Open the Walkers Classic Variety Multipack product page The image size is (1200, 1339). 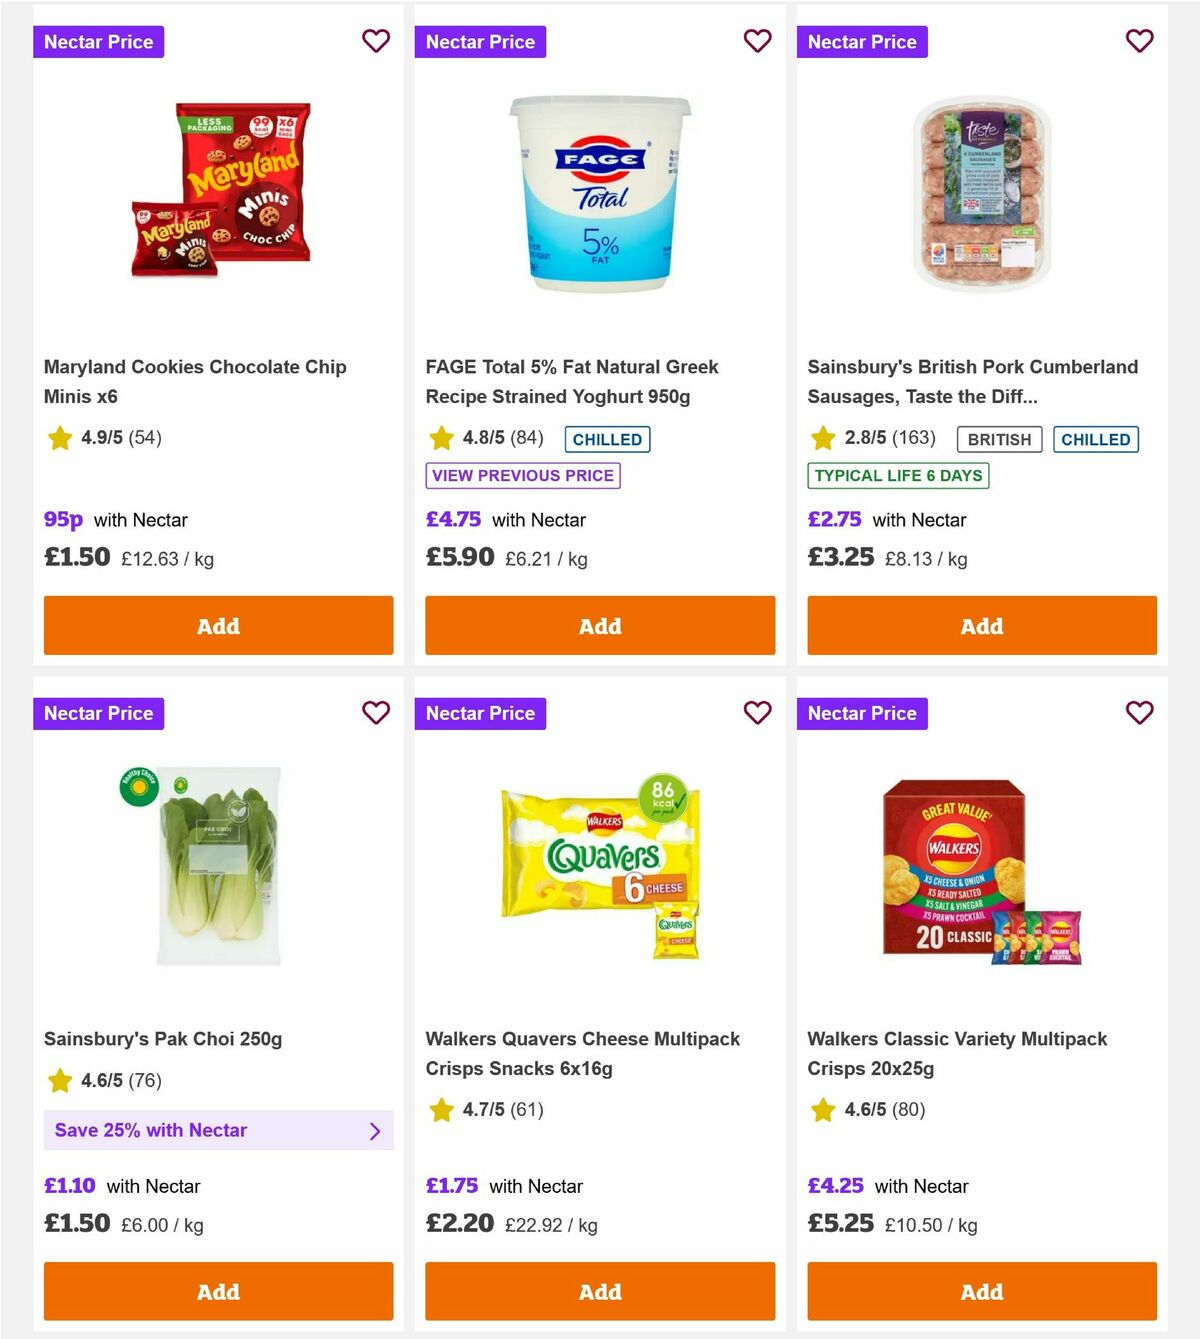pyautogui.click(x=957, y=1053)
